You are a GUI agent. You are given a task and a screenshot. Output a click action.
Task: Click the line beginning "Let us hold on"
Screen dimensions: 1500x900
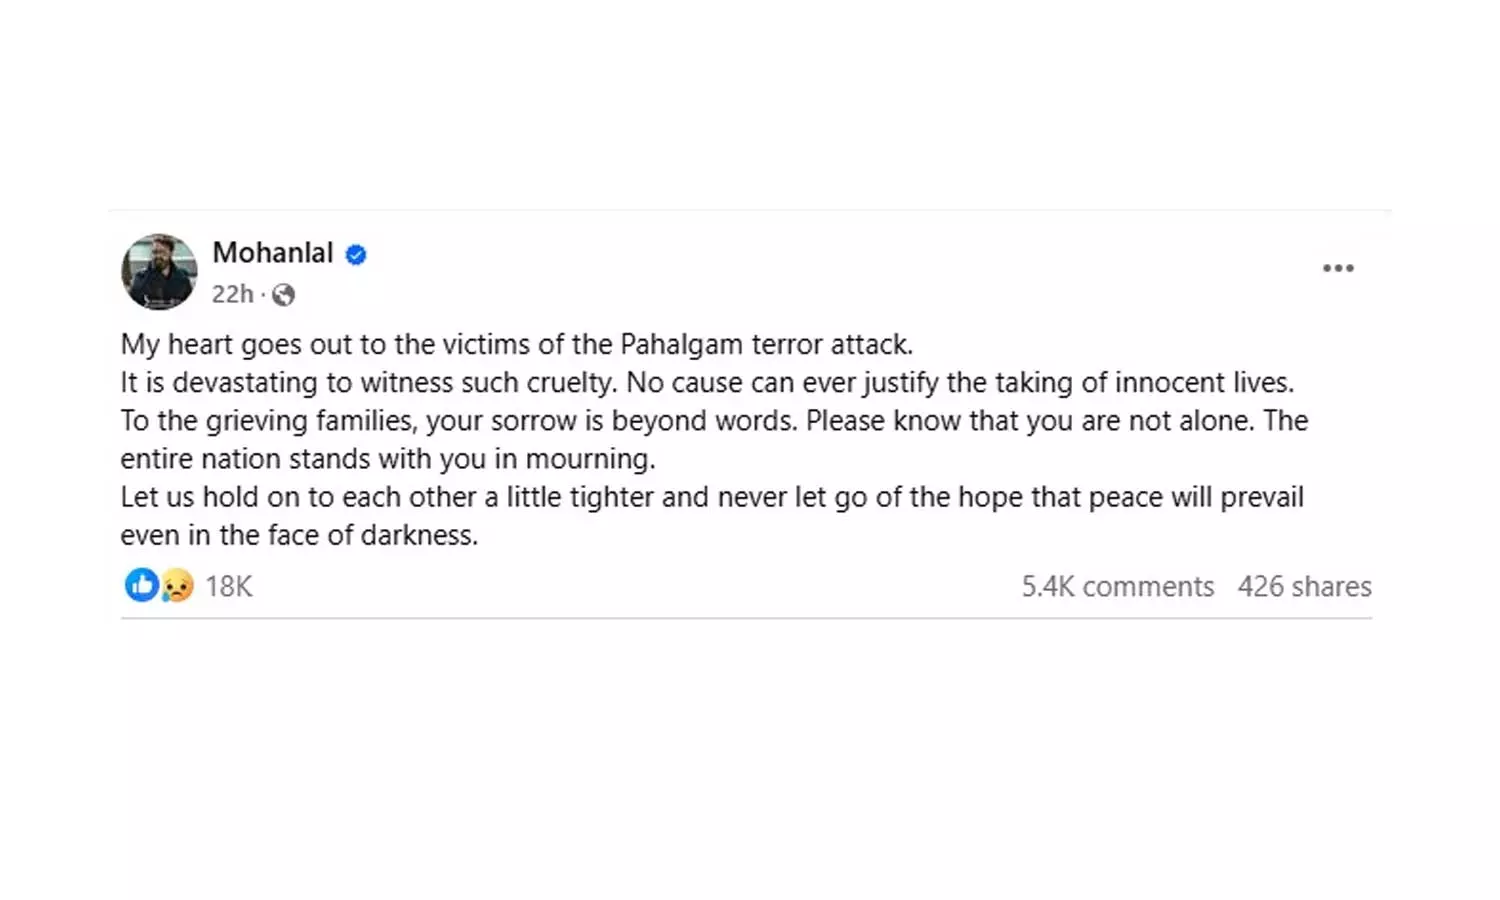tap(711, 497)
